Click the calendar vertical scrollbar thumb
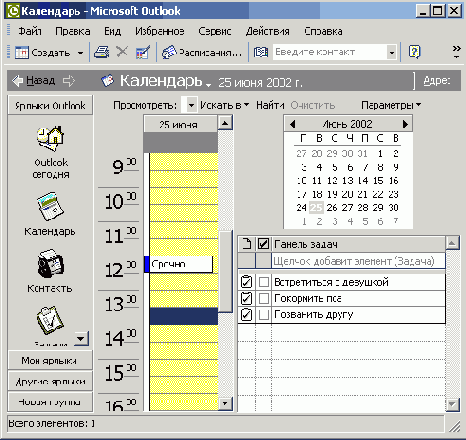The image size is (466, 440). pyautogui.click(x=225, y=271)
